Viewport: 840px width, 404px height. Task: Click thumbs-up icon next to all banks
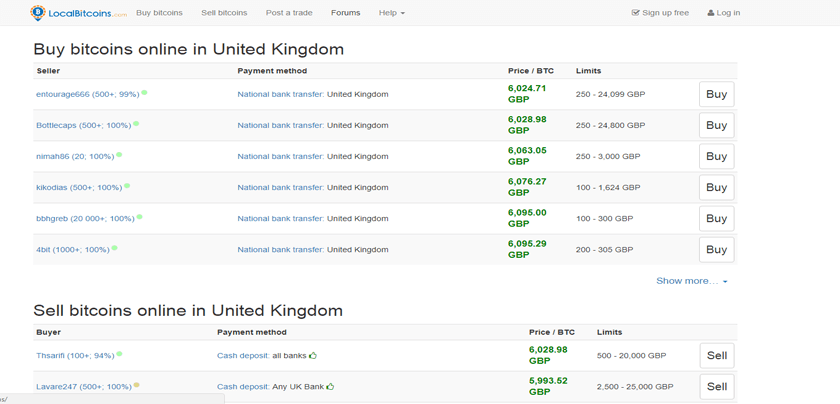313,355
